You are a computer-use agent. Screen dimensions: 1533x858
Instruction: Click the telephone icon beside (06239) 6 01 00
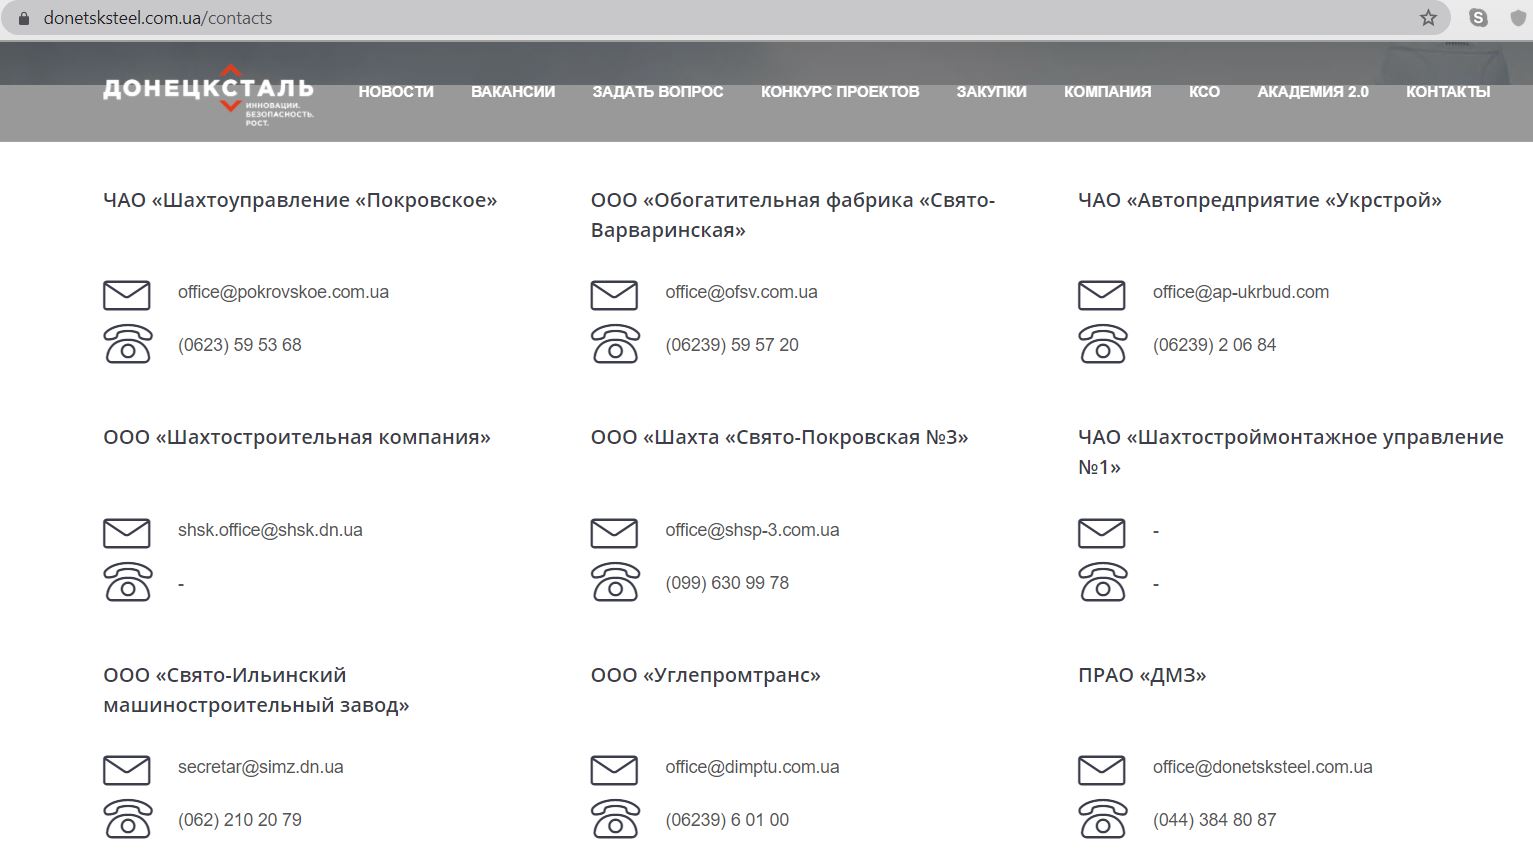coord(614,819)
